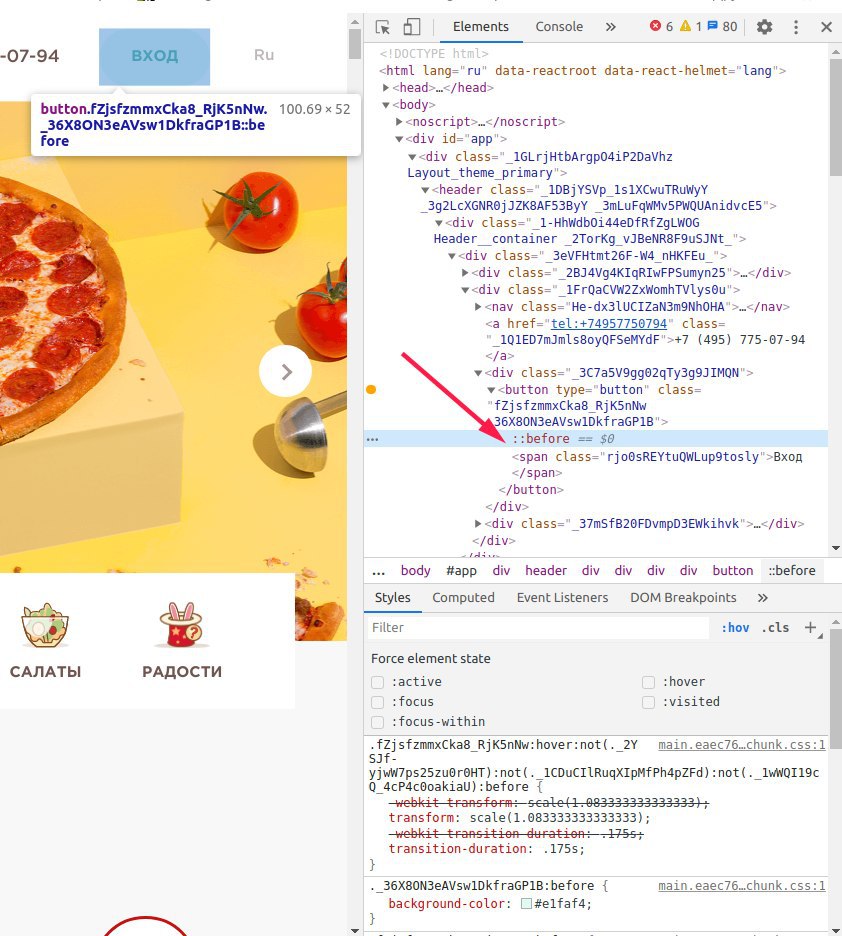Select ::before in the breadcrumb bar
The image size is (842, 936).
792,571
